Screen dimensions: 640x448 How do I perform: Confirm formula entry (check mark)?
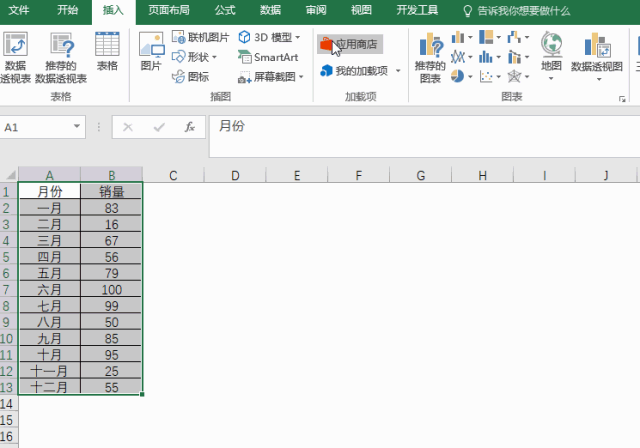159,127
